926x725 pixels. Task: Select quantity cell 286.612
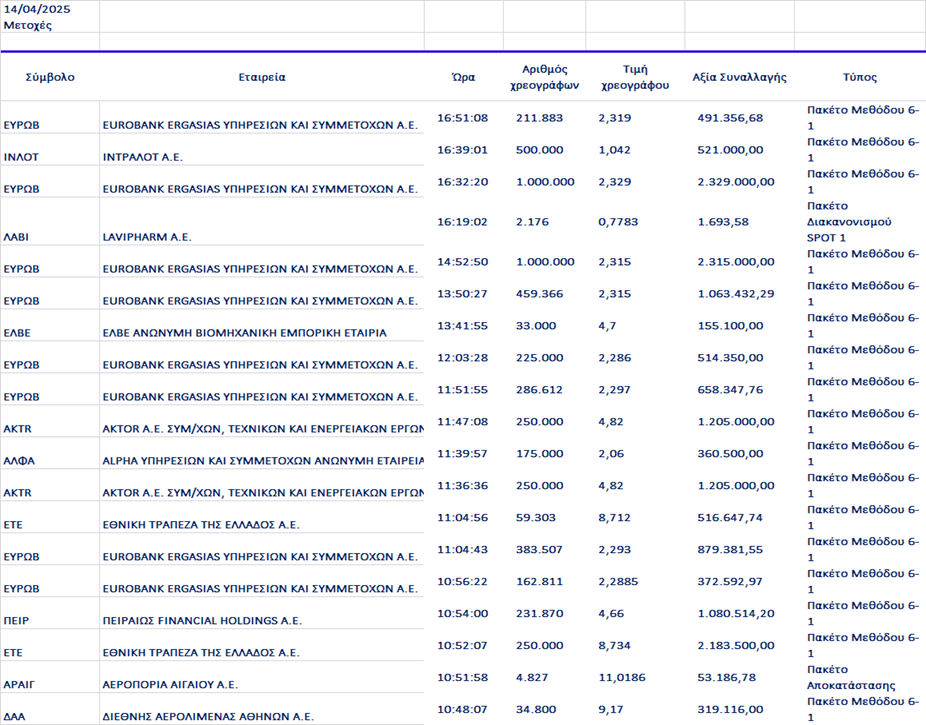tap(539, 390)
